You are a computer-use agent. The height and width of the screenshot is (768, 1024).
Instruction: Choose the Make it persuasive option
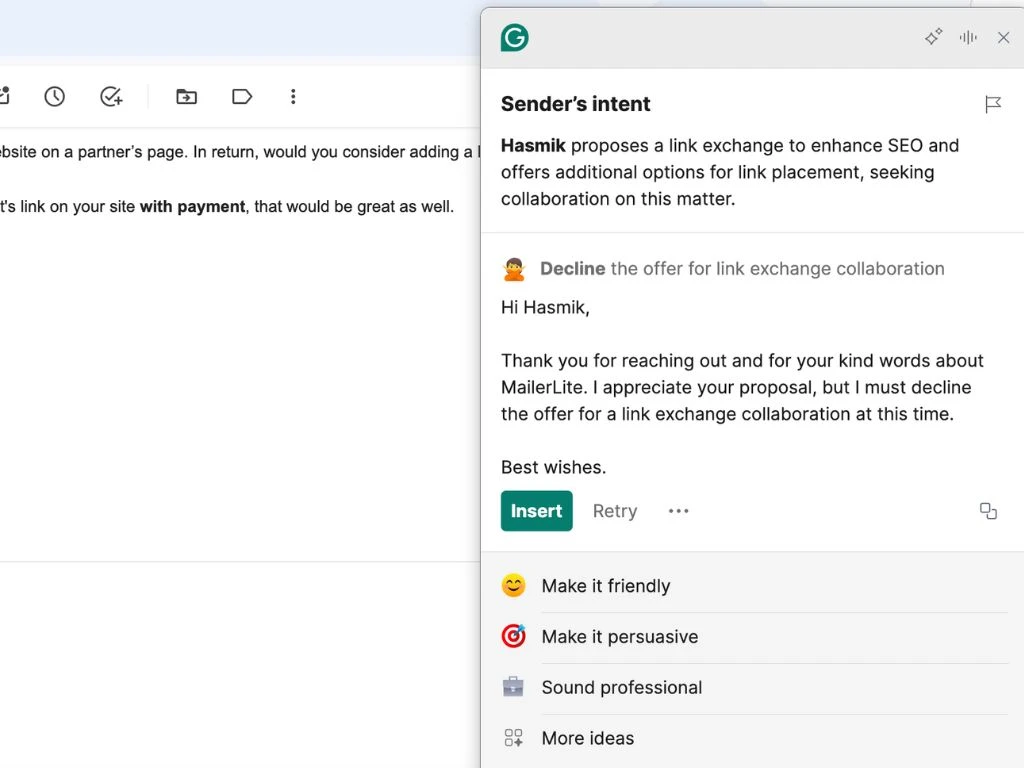coord(620,637)
